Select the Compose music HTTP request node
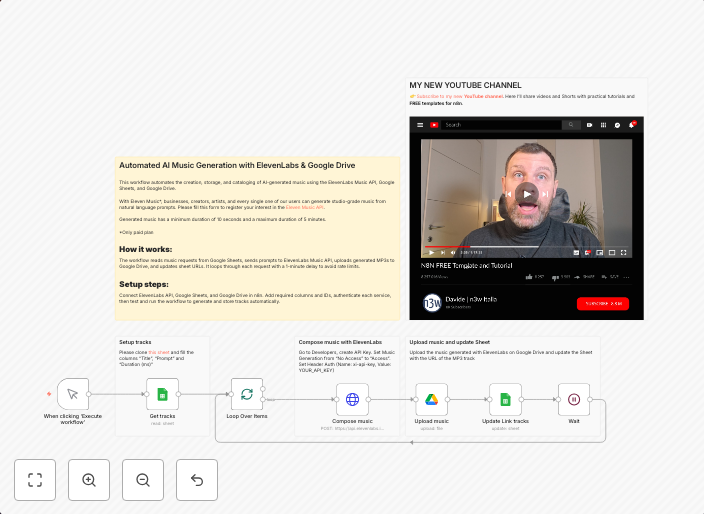 tap(352, 399)
